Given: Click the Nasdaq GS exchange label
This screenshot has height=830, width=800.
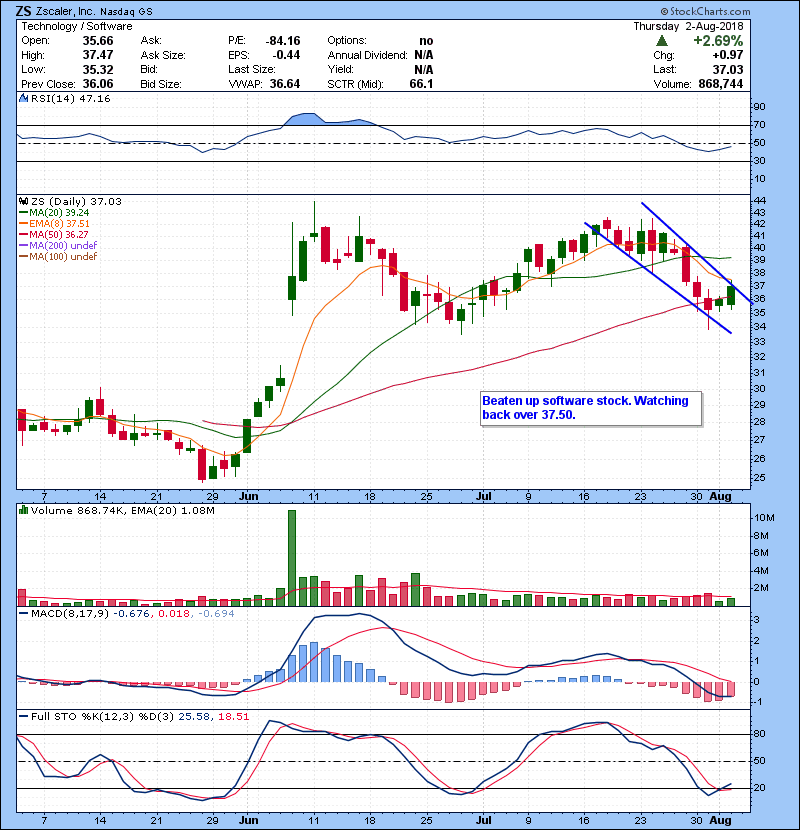Looking at the screenshot, I should (x=126, y=12).
